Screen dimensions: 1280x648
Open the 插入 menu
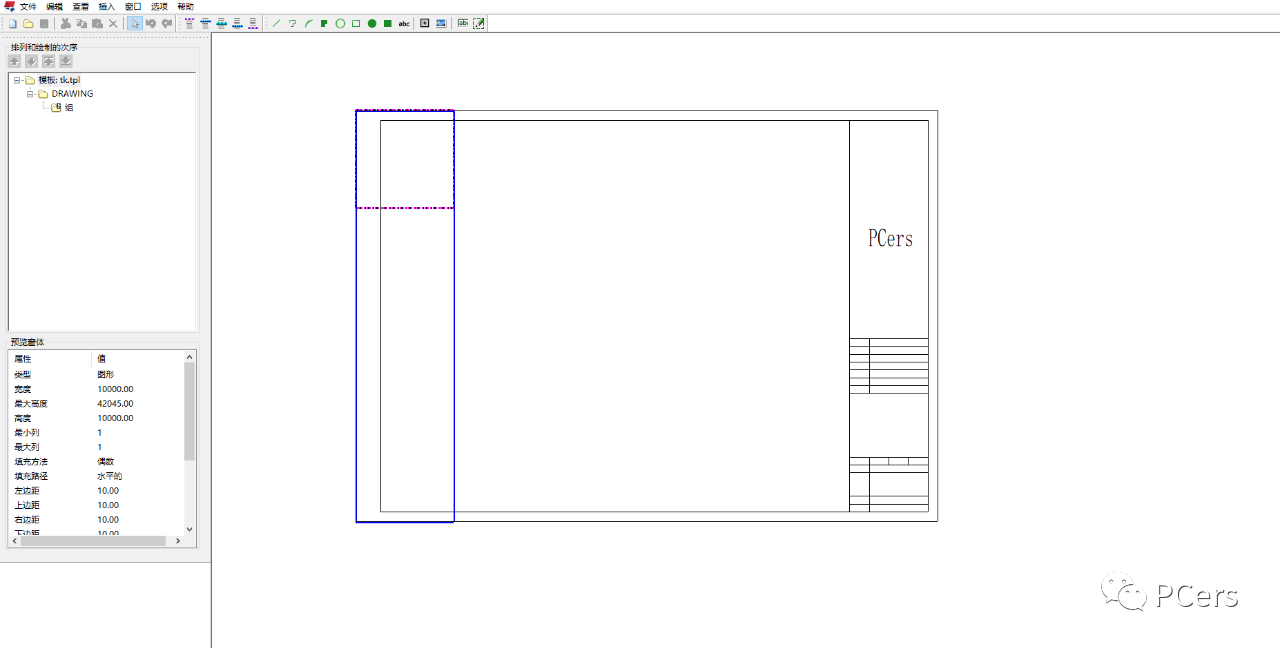click(106, 6)
